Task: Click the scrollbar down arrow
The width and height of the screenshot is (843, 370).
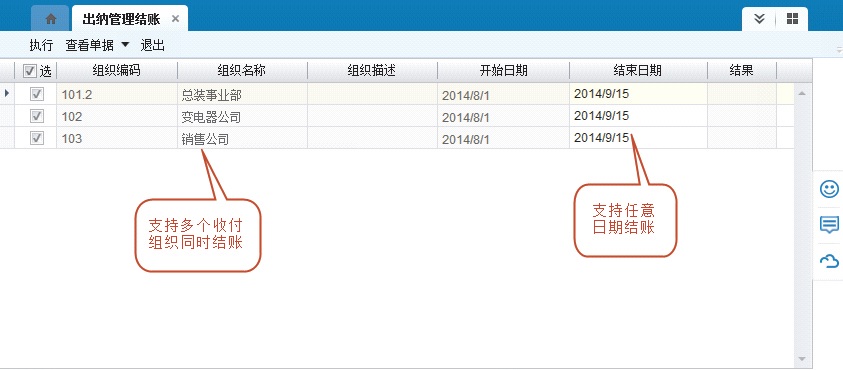Action: [x=802, y=358]
